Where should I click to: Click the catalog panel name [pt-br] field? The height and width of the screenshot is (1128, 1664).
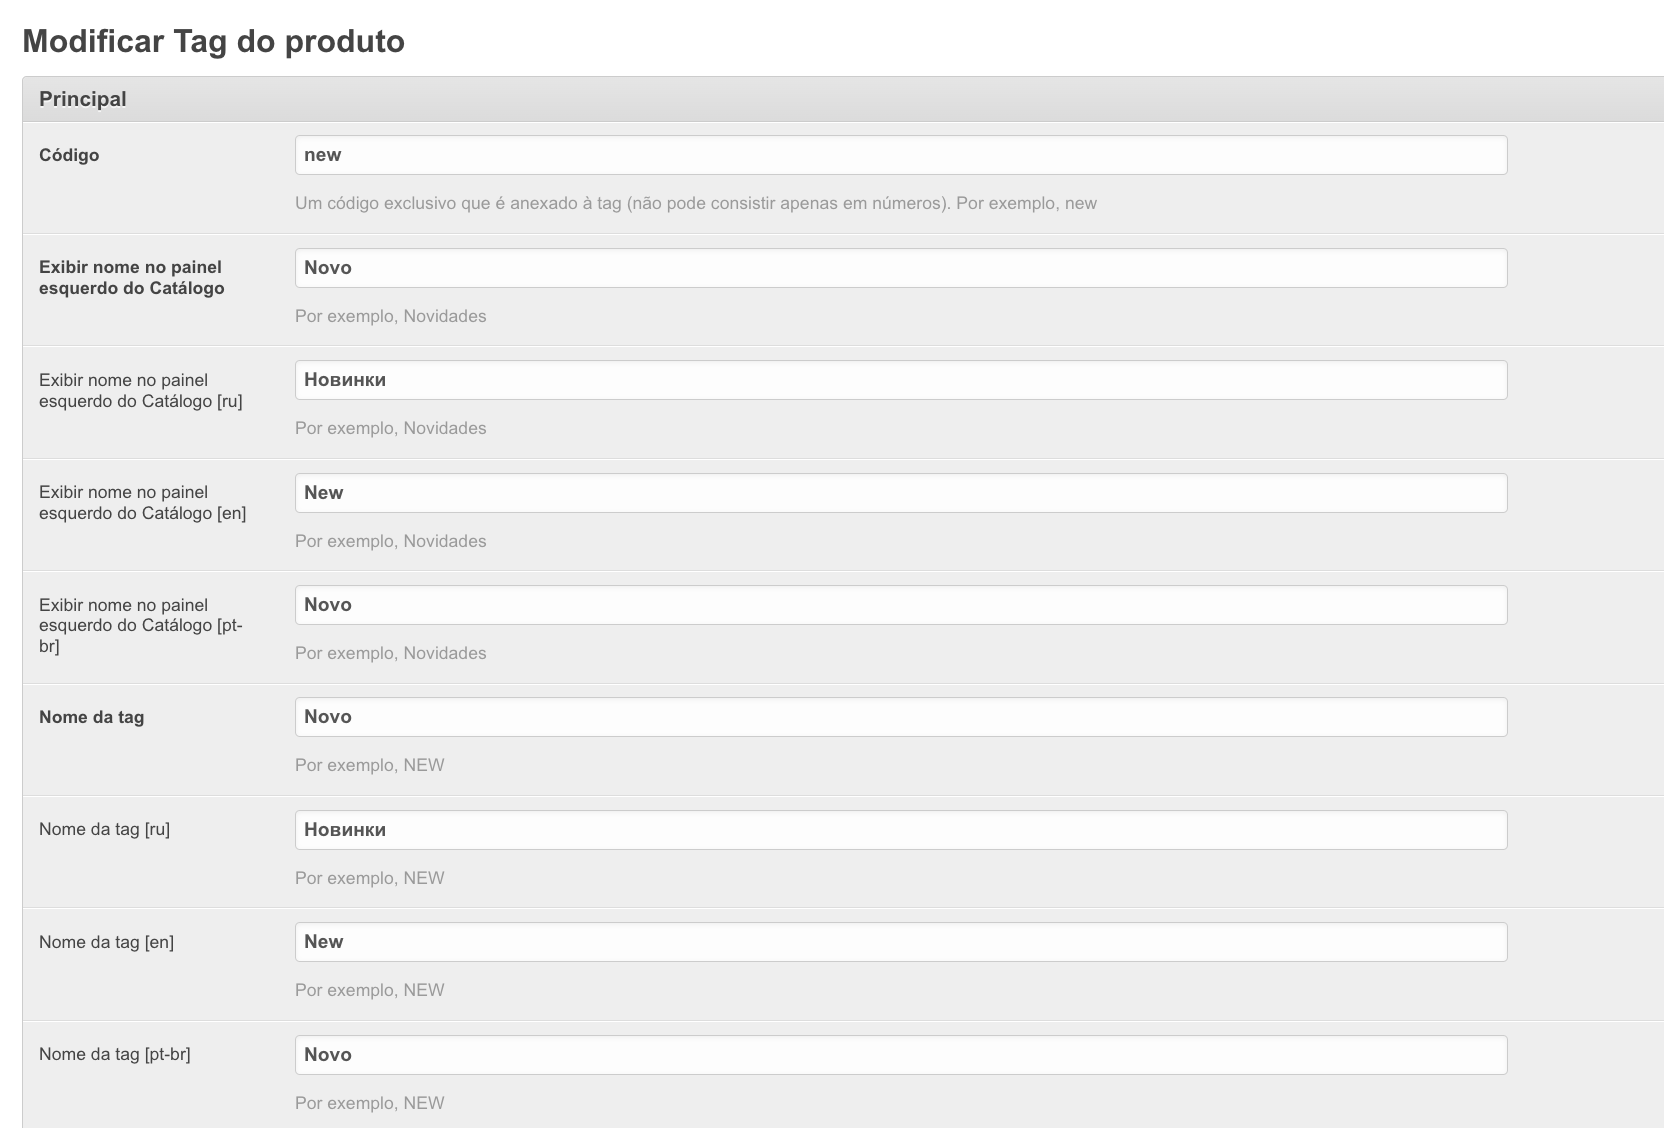[900, 605]
